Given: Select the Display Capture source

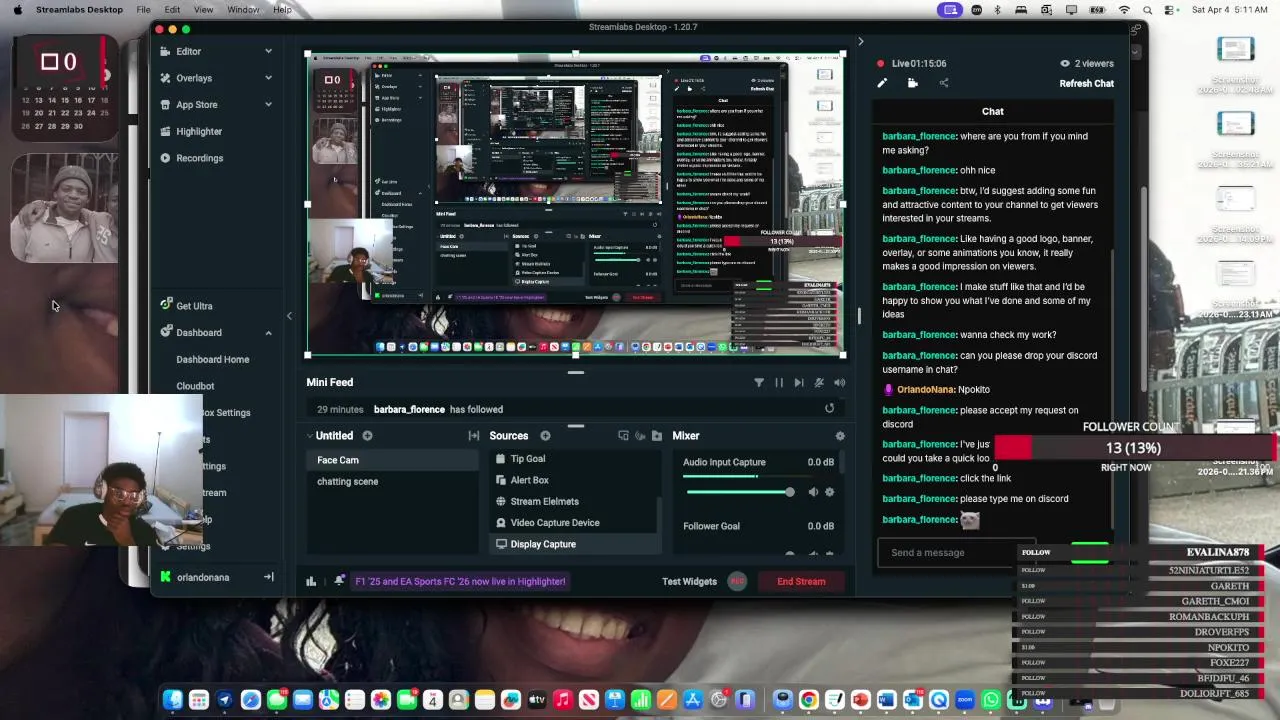Looking at the screenshot, I should tap(575, 544).
